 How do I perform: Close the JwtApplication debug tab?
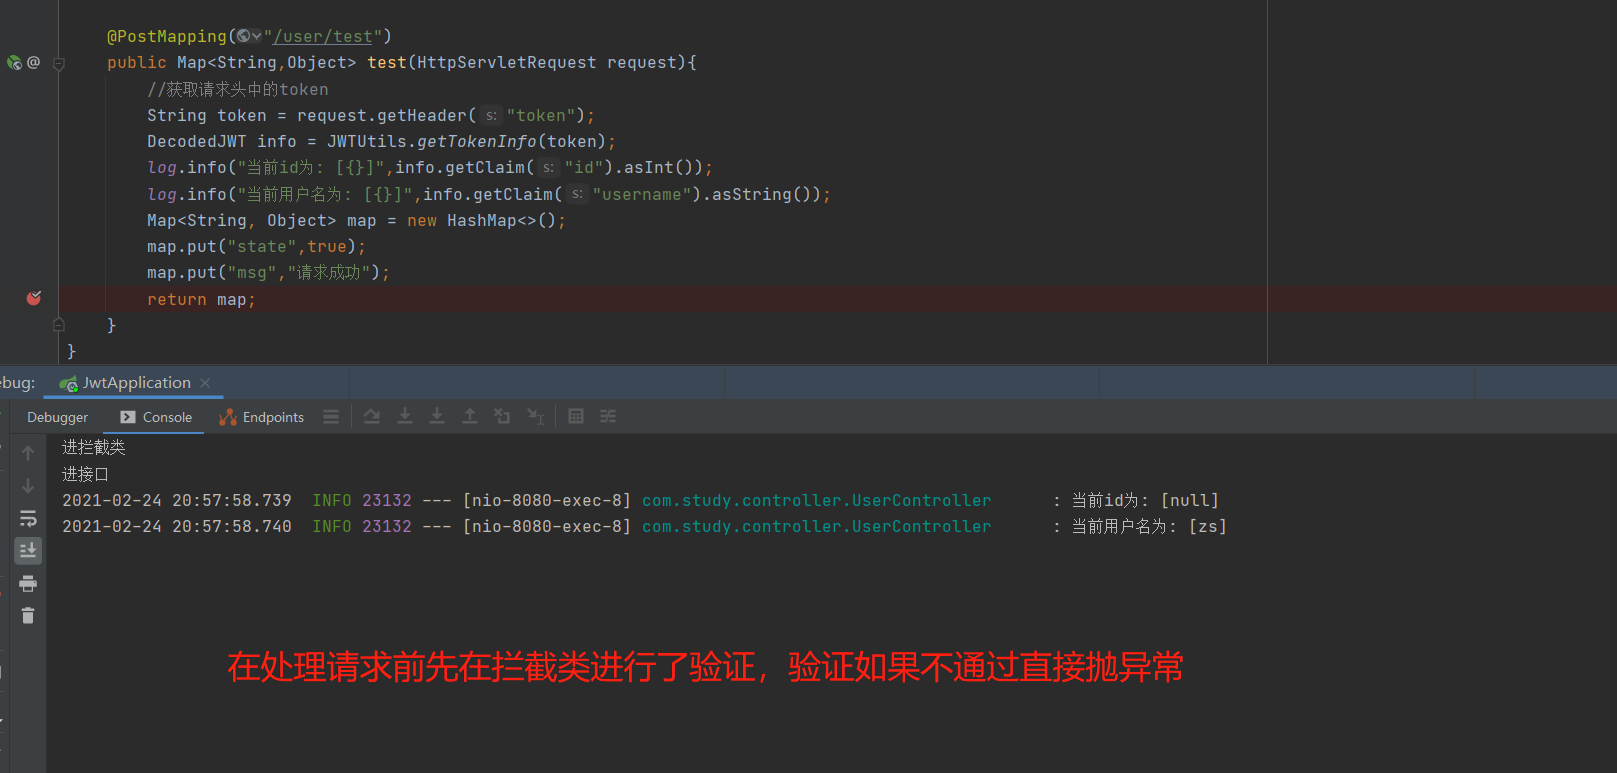[x=205, y=383]
